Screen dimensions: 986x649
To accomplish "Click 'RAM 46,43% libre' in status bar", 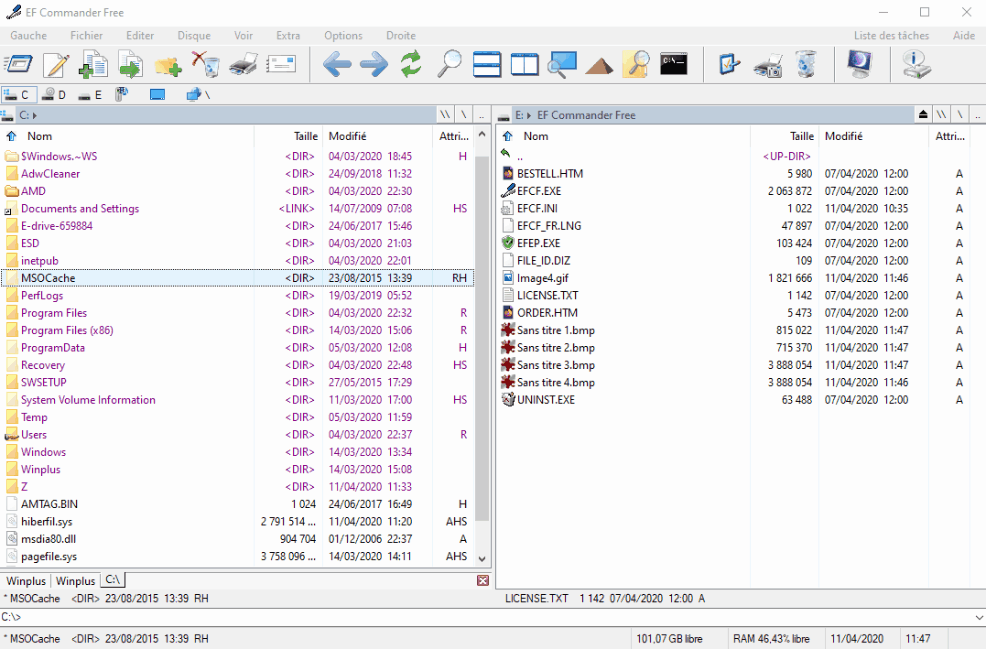I will pos(772,639).
